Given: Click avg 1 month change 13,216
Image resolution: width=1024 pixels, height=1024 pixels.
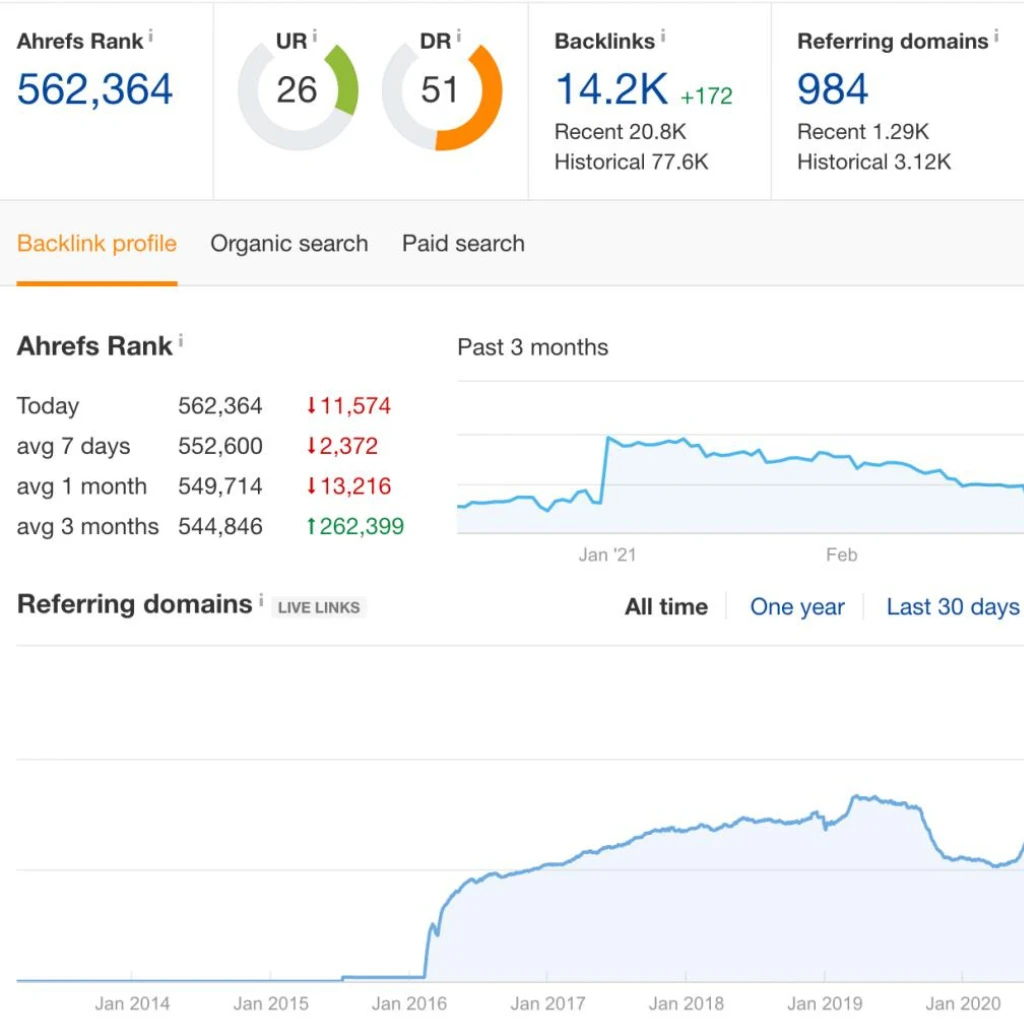Looking at the screenshot, I should pyautogui.click(x=349, y=487).
